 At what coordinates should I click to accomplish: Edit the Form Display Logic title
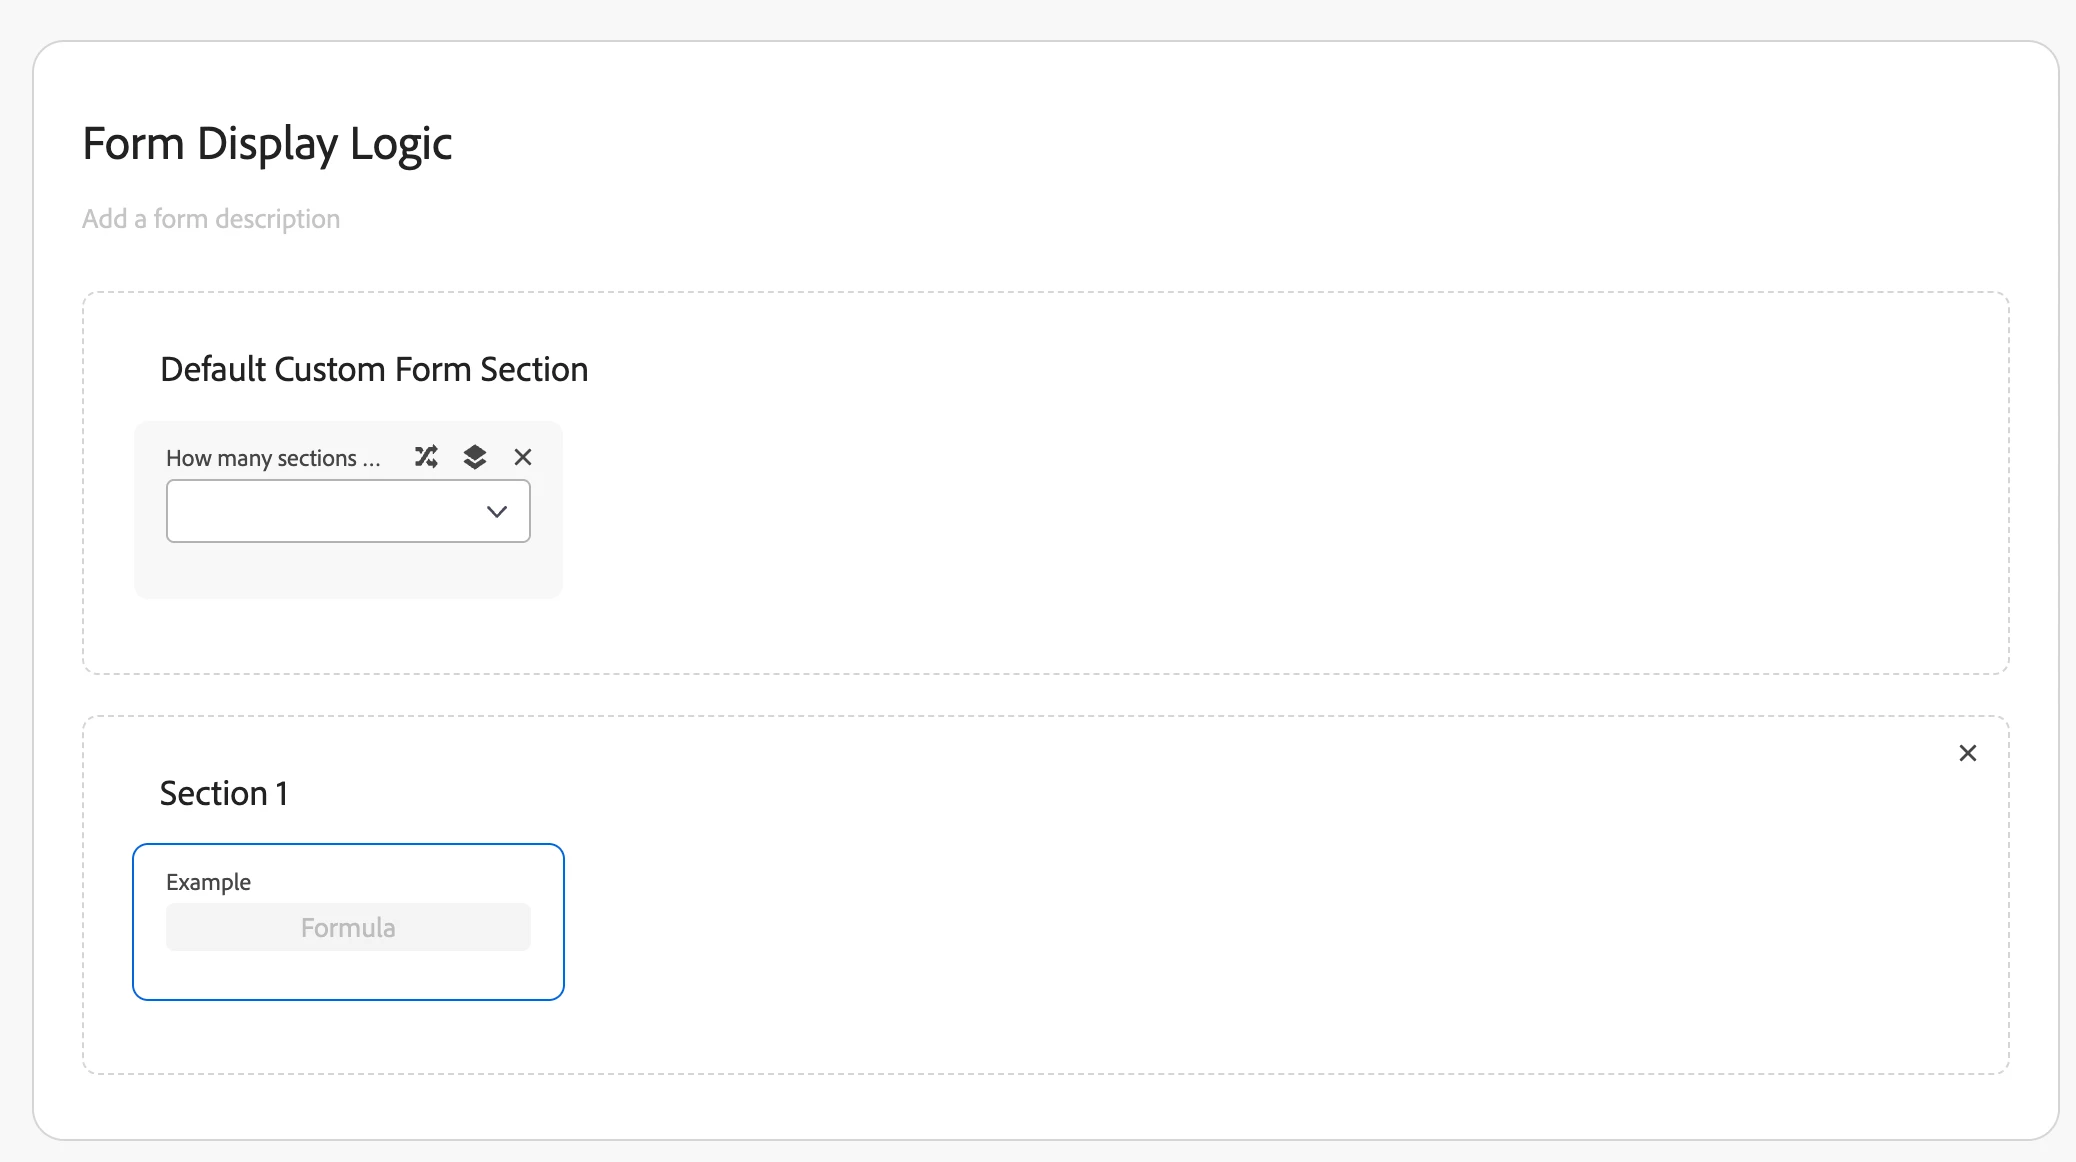tap(267, 144)
